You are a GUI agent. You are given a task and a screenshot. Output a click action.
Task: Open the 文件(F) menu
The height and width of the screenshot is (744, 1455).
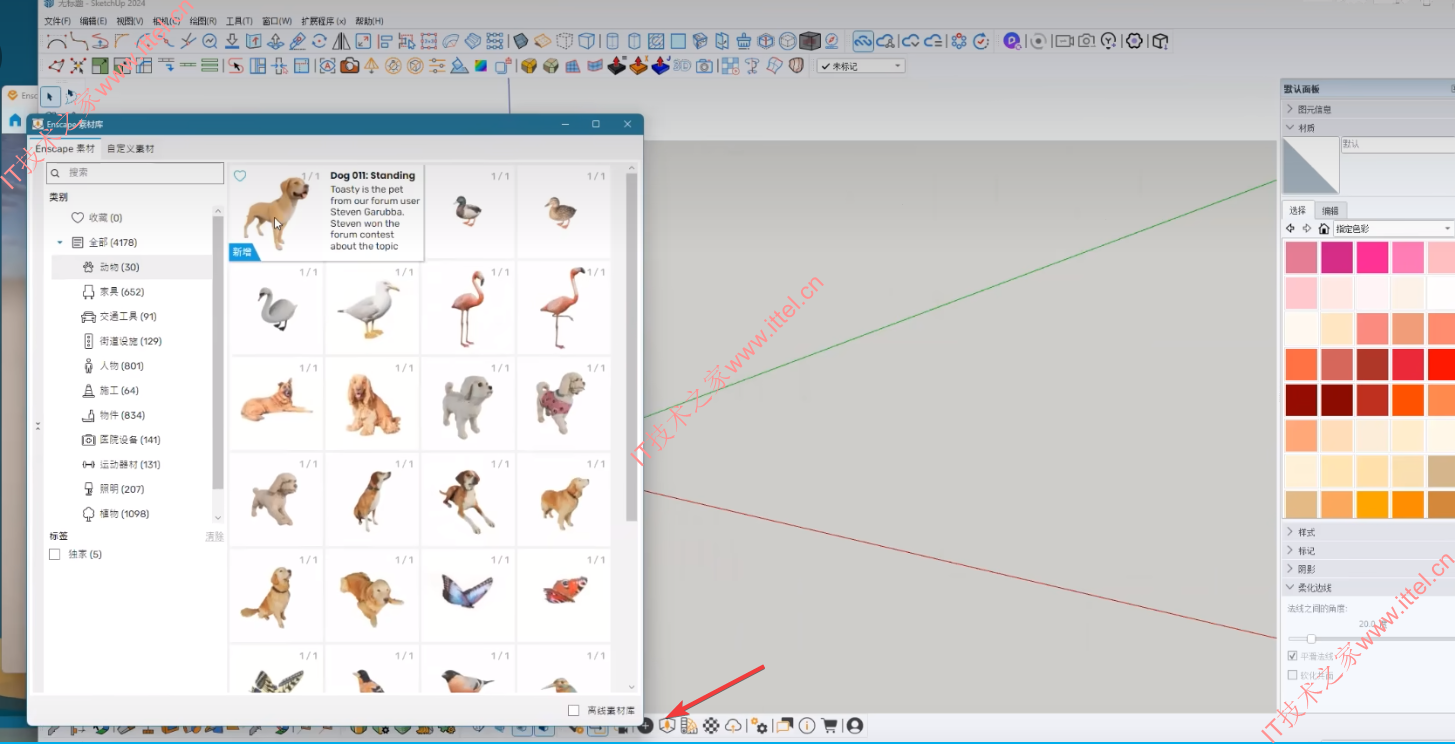point(57,21)
